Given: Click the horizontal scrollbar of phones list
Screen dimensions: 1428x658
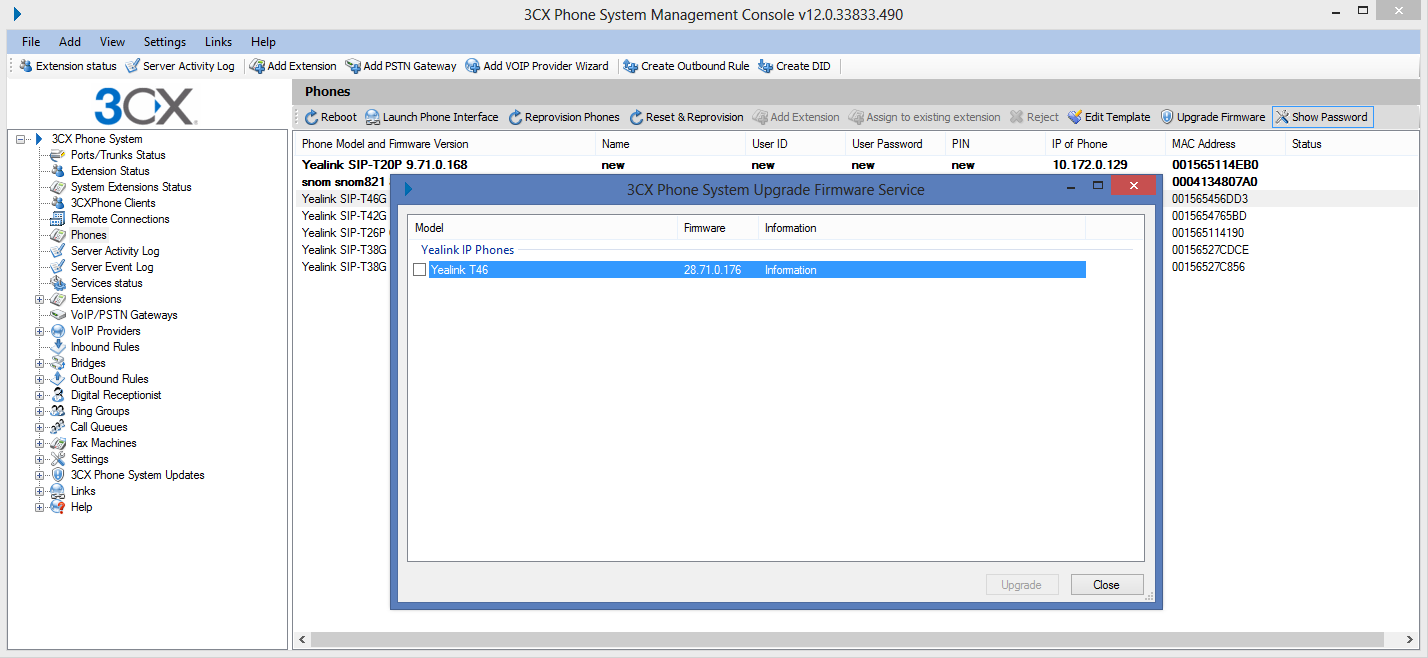Looking at the screenshot, I should (848, 639).
